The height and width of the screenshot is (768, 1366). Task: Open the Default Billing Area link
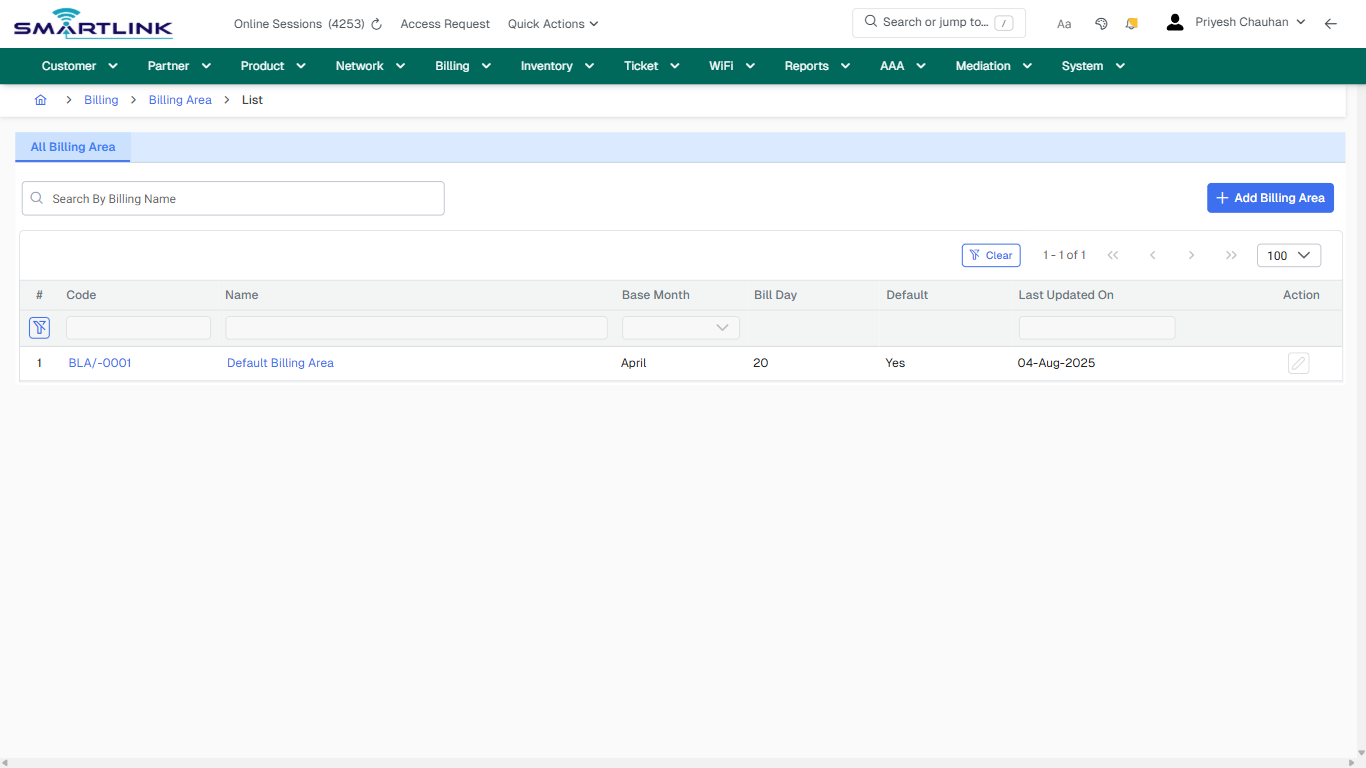280,363
